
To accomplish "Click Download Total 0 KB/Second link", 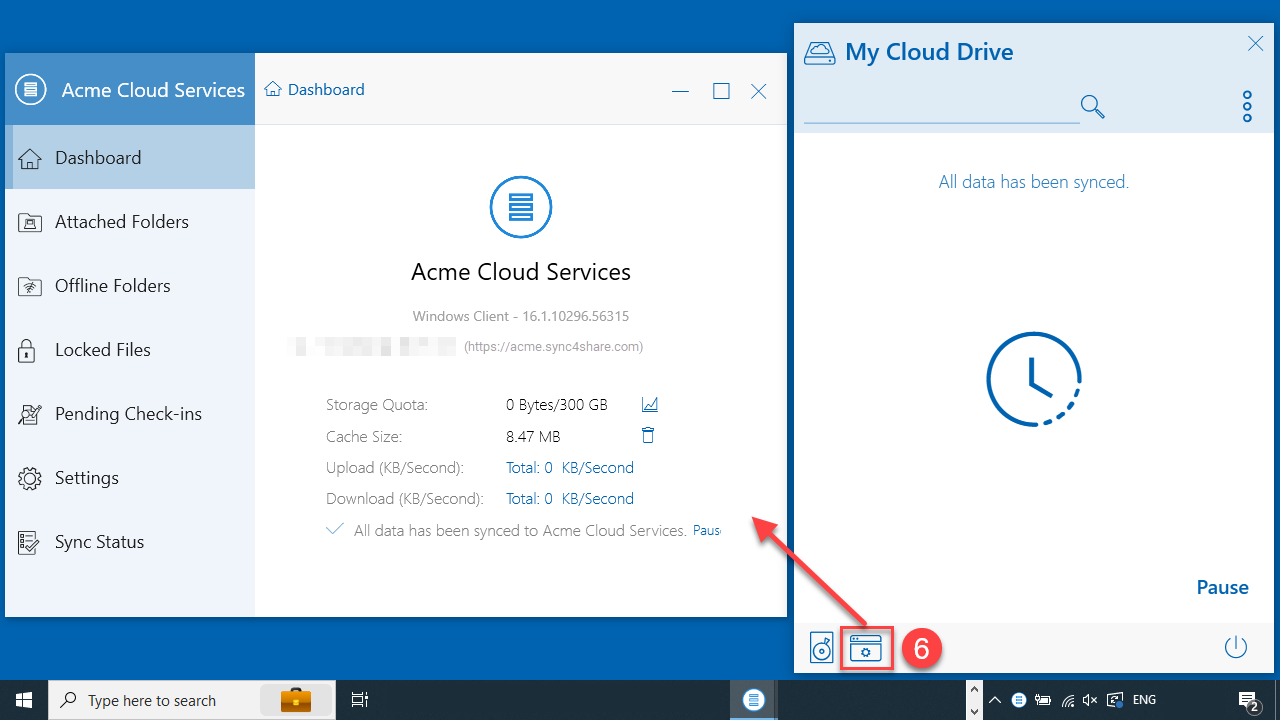I will point(570,499).
